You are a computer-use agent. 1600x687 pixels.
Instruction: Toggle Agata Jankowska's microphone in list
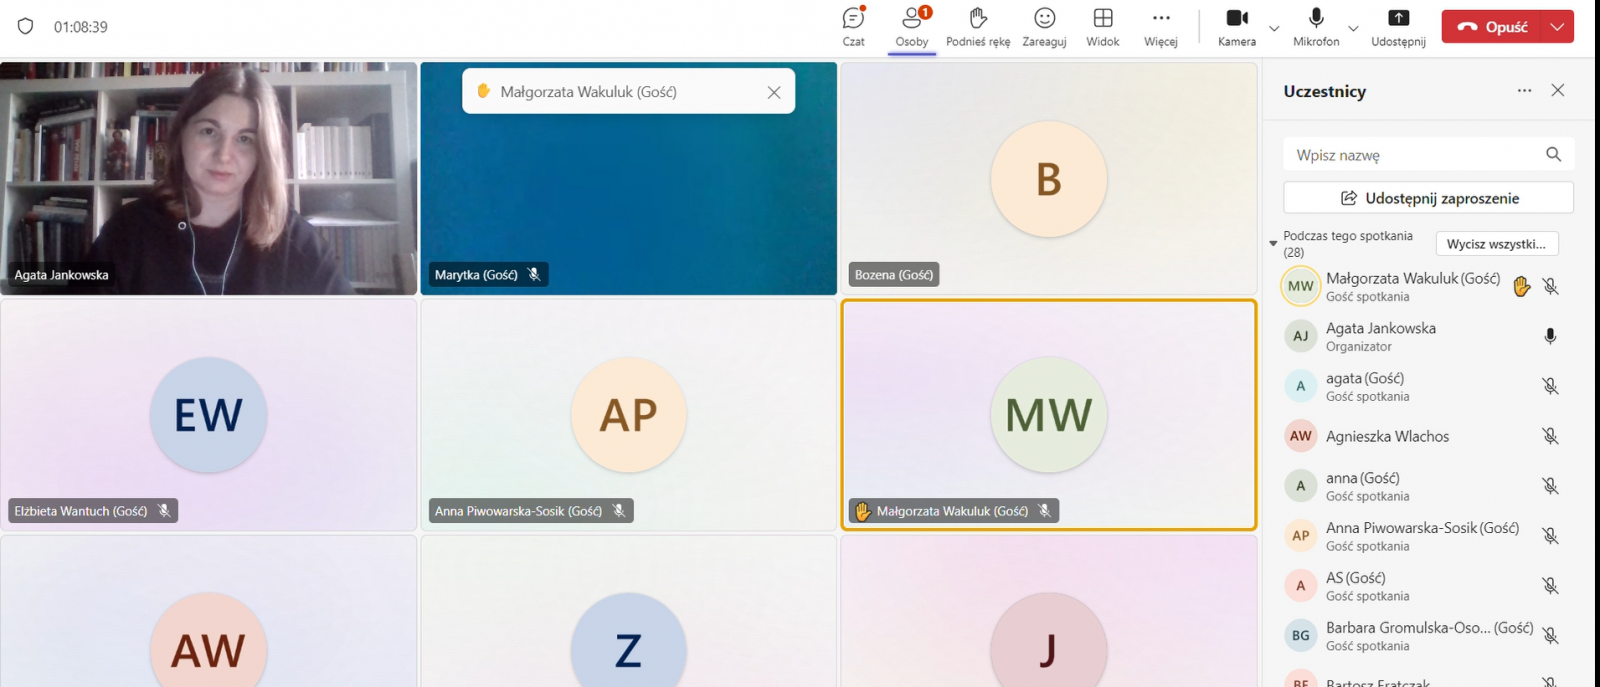1550,336
